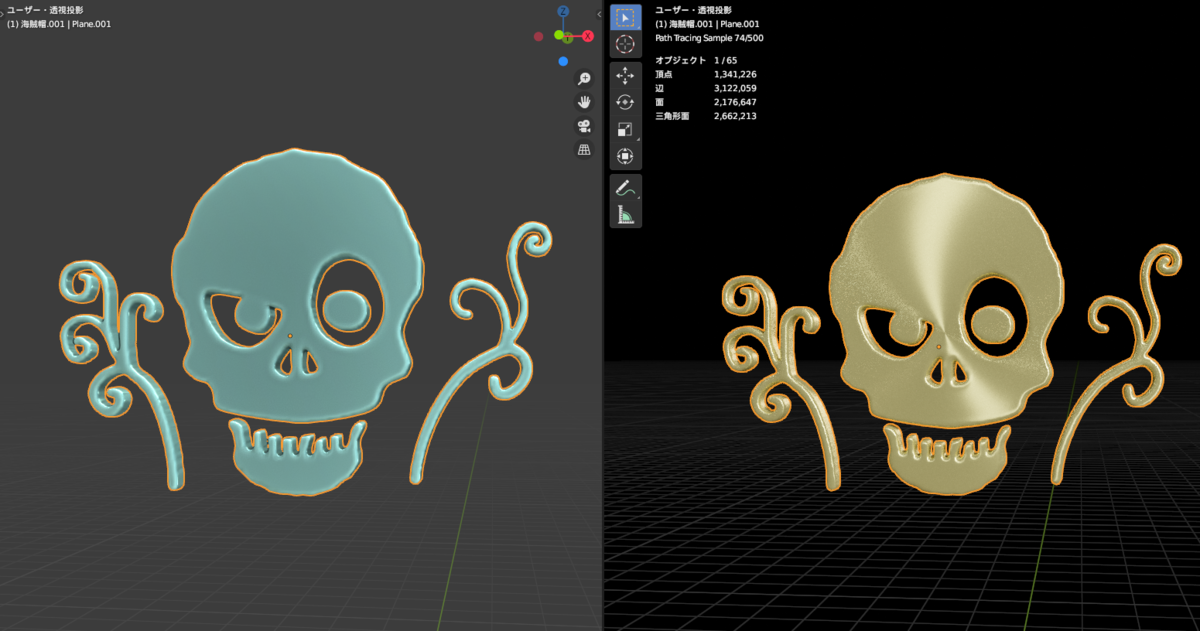The image size is (1200, 631).
Task: Select the combined Transform tool
Action: tap(625, 155)
